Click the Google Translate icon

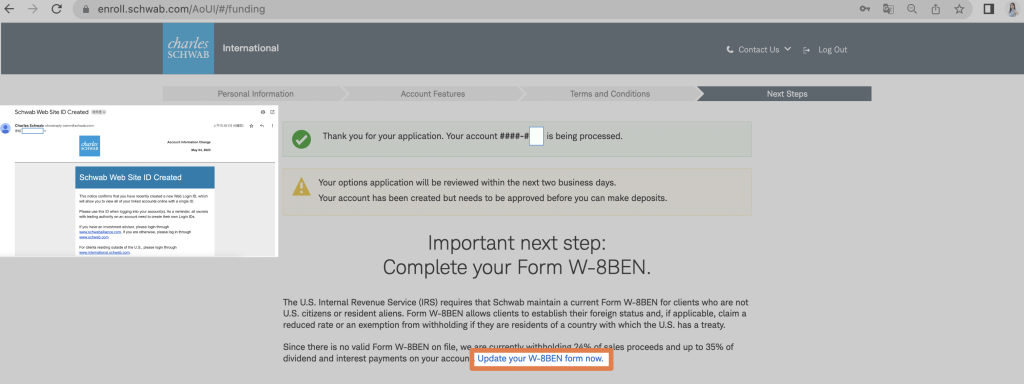pos(888,9)
